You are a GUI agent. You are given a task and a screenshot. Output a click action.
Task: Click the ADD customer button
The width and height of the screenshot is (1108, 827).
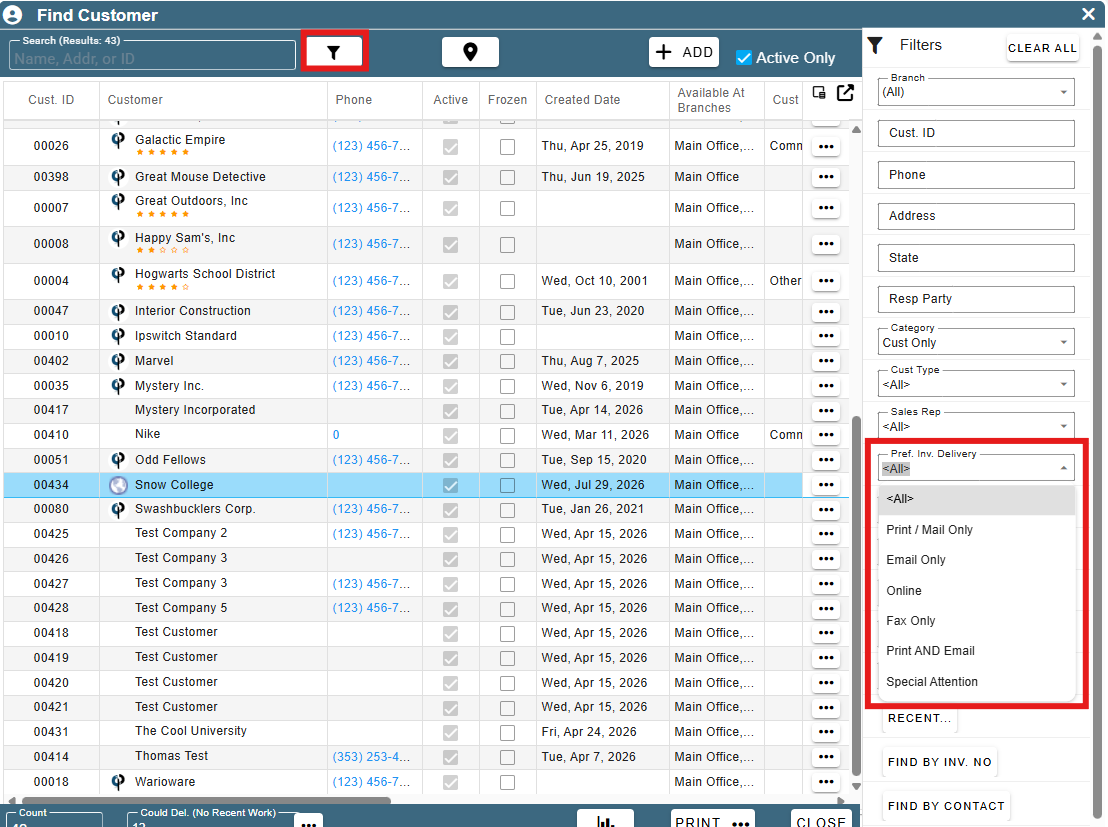click(x=684, y=52)
